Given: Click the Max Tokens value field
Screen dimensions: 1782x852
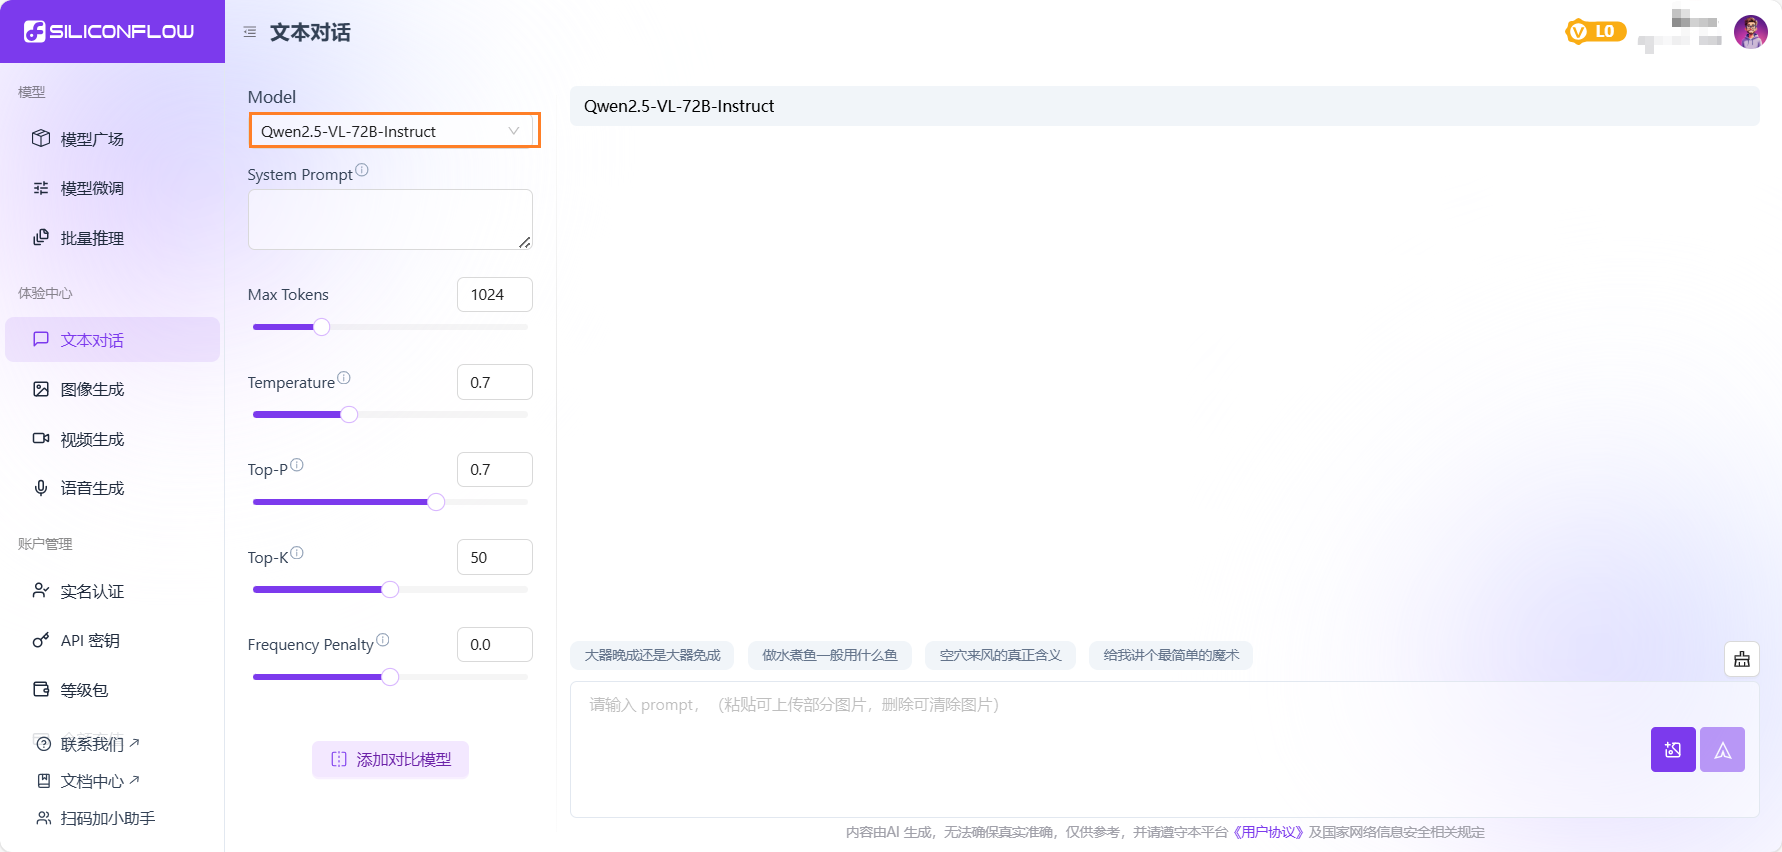Looking at the screenshot, I should [x=495, y=294].
